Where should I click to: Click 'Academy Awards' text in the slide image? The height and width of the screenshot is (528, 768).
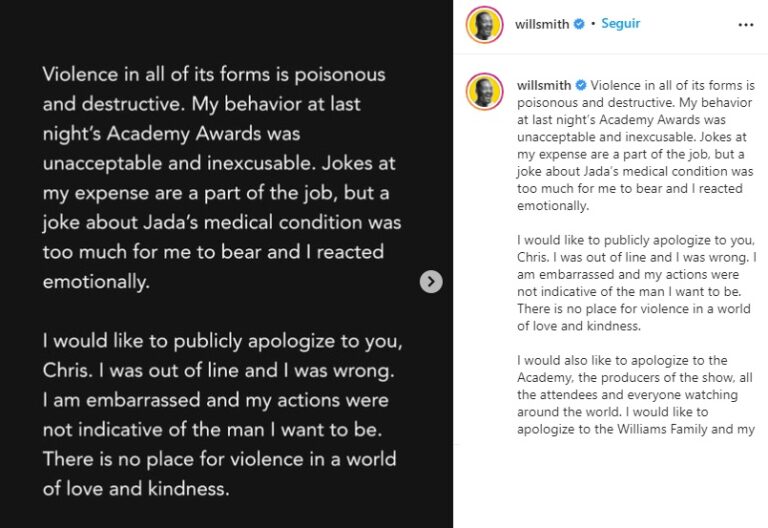tap(184, 134)
